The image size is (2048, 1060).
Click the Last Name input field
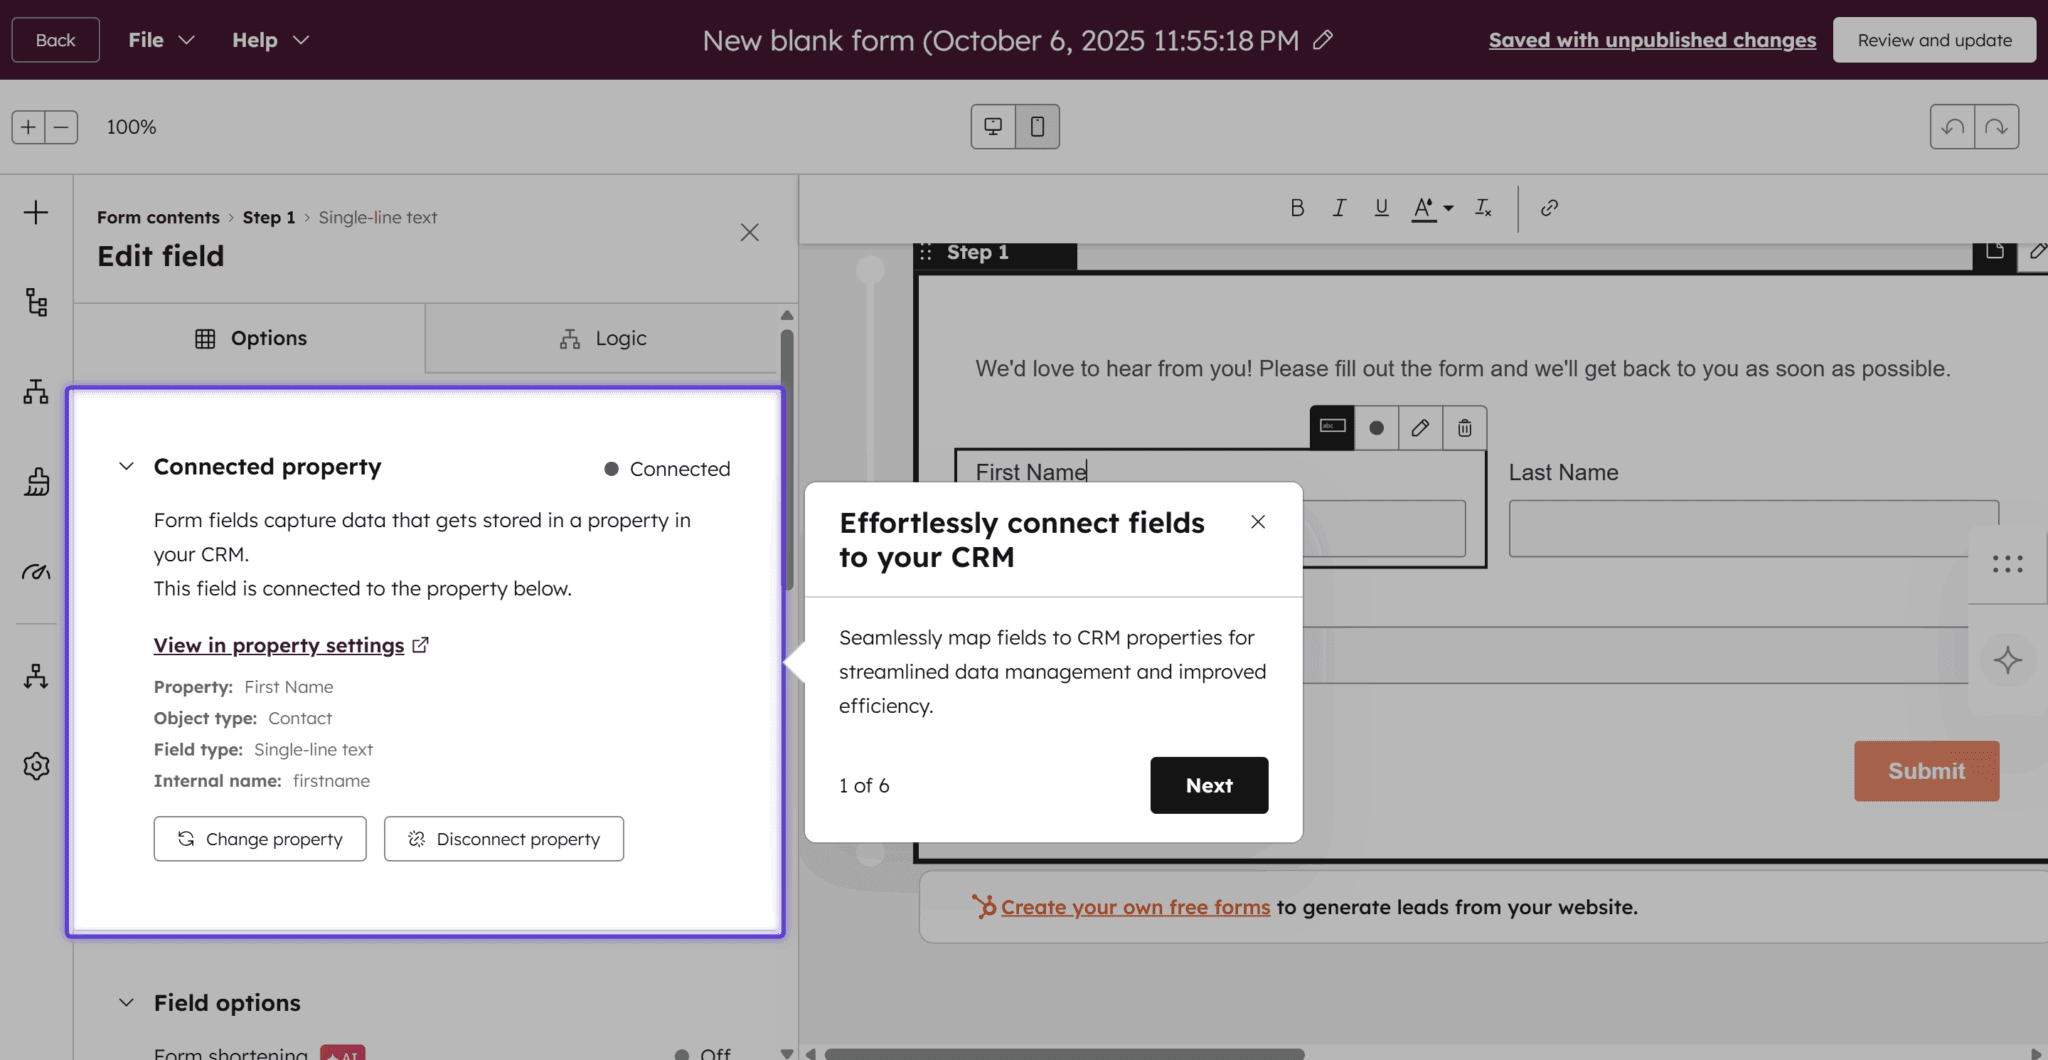coord(1752,529)
